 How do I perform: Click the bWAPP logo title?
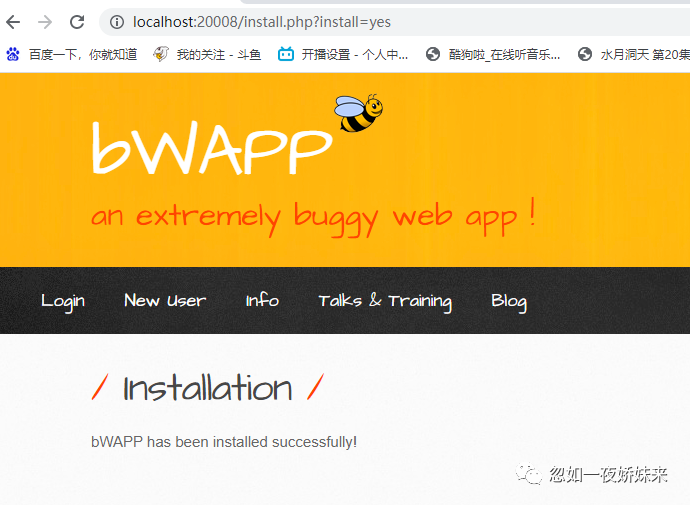coord(212,148)
